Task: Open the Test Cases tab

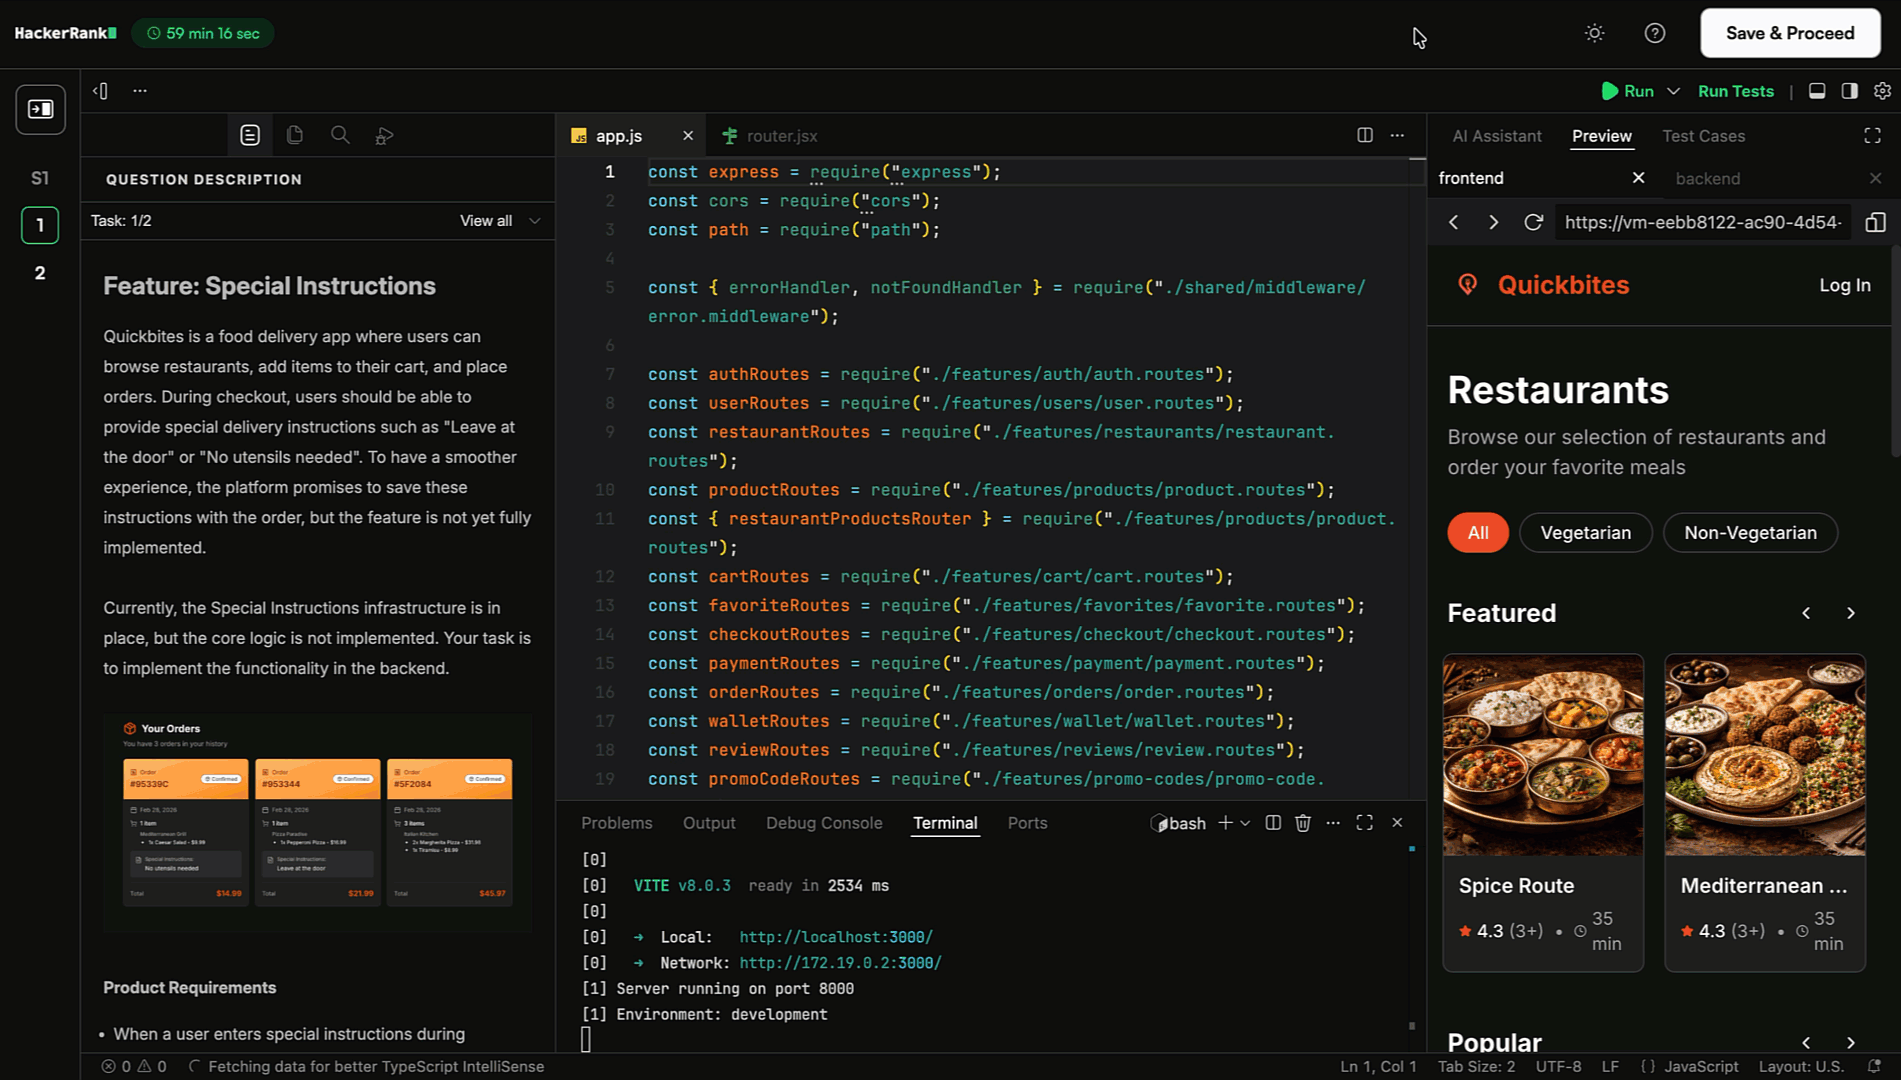Action: click(x=1703, y=136)
